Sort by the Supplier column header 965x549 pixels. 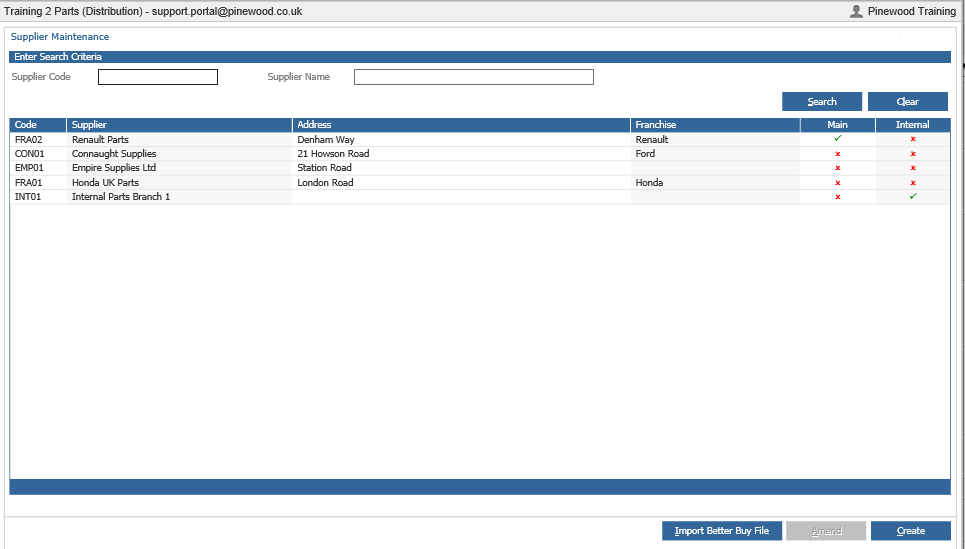pyautogui.click(x=179, y=125)
